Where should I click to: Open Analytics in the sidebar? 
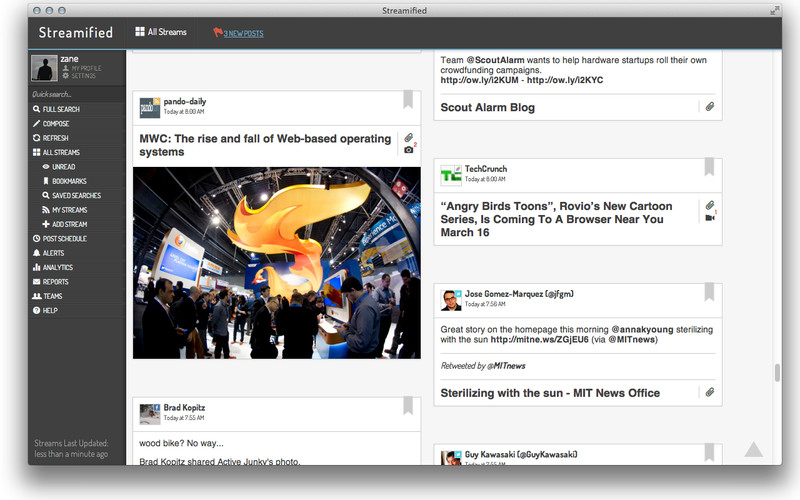tap(53, 267)
